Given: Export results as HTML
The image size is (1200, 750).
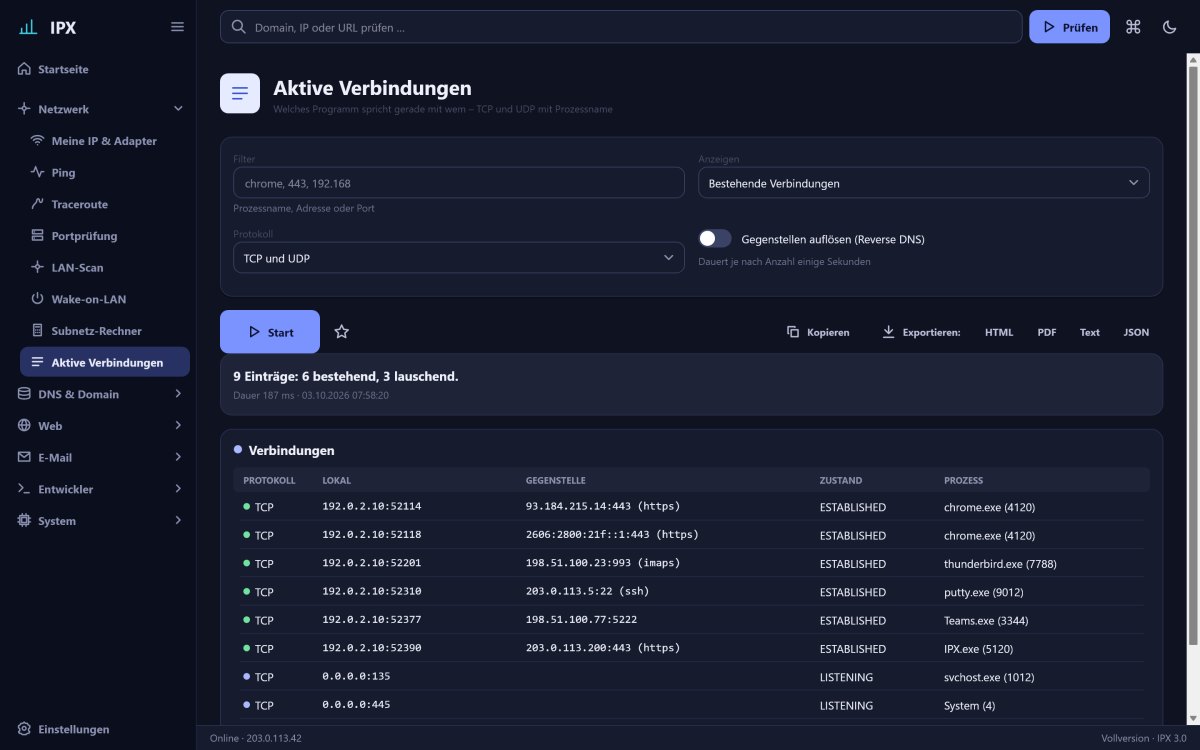Looking at the screenshot, I should (999, 332).
